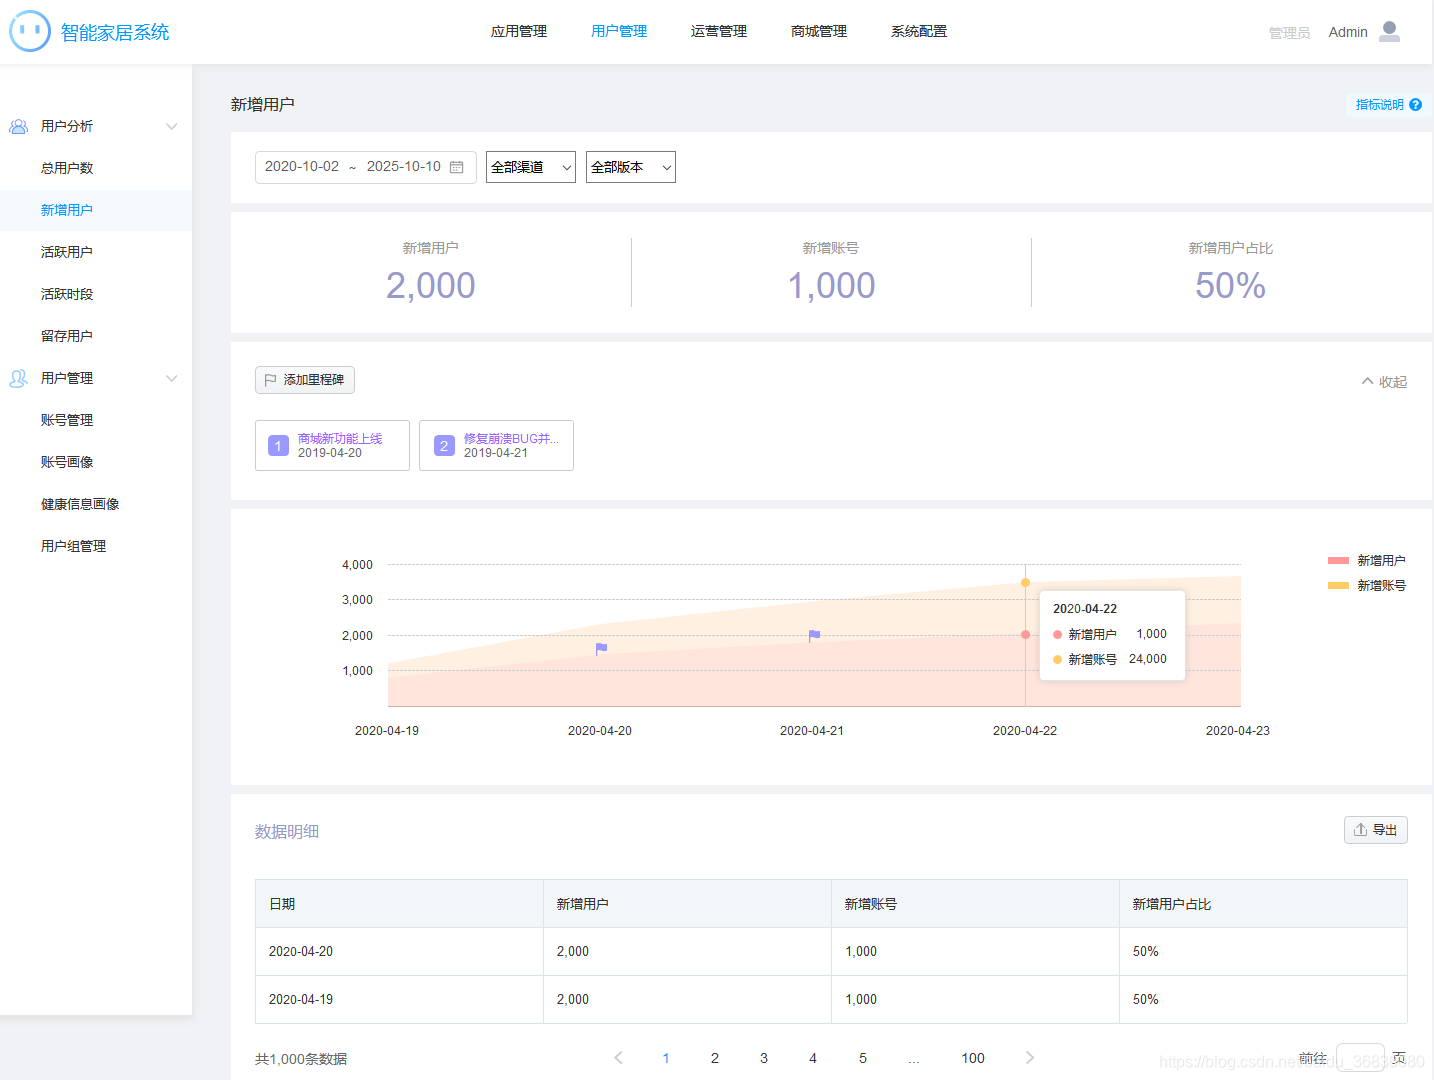The height and width of the screenshot is (1080, 1434).
Task: Open 应用管理 top menu
Action: [x=519, y=32]
